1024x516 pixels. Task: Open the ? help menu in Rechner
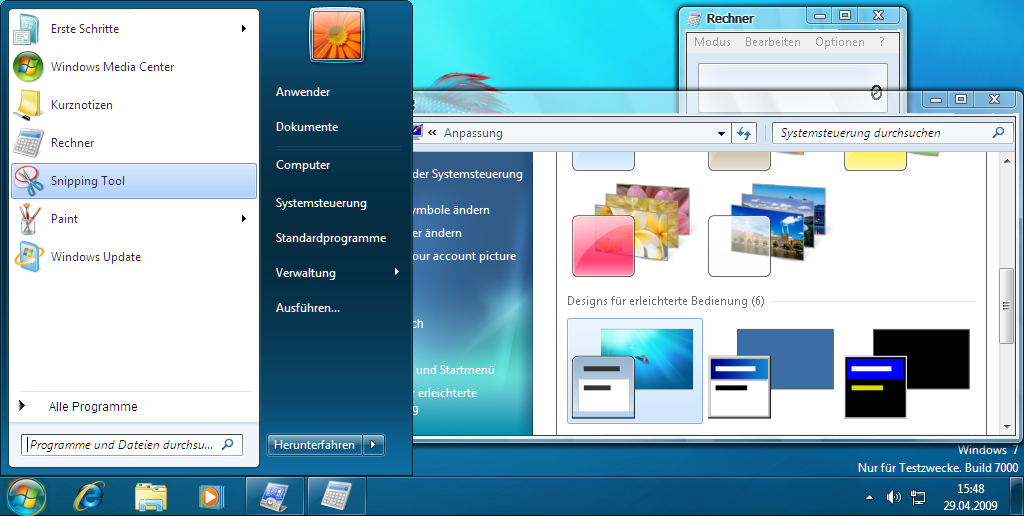tap(882, 42)
